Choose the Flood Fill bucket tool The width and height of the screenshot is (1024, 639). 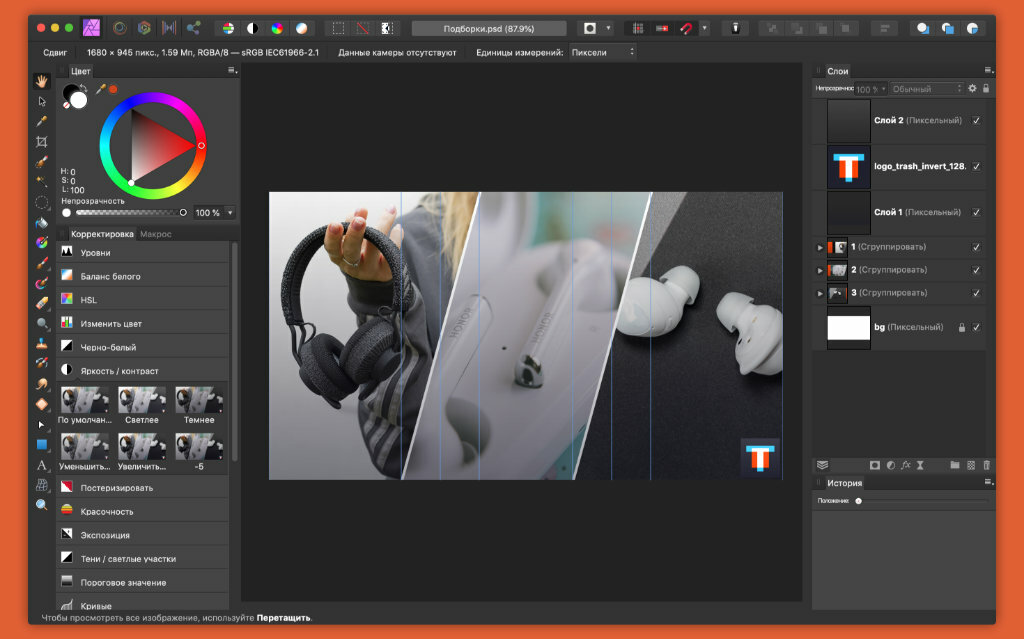42,223
